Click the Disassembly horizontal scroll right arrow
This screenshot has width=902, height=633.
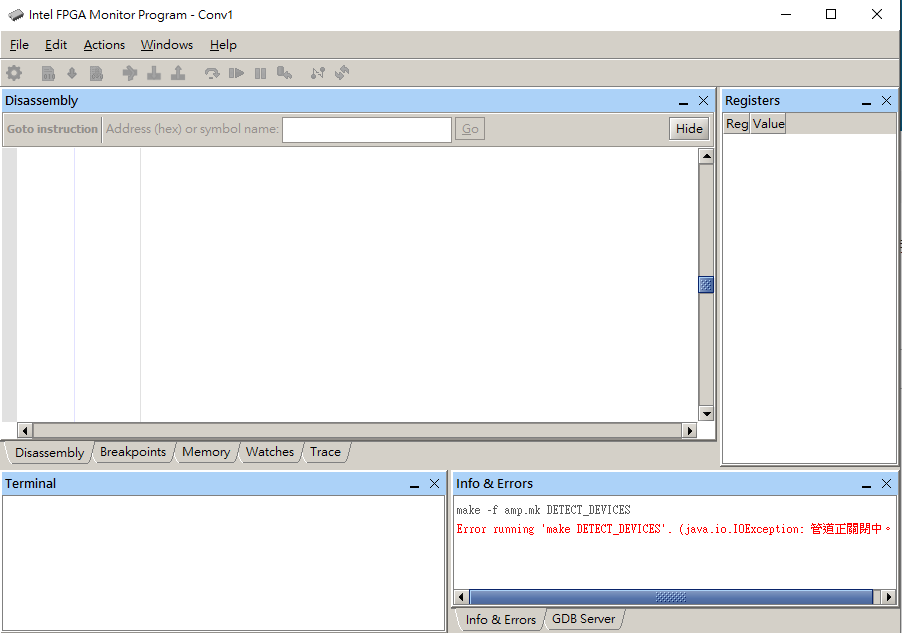(689, 430)
